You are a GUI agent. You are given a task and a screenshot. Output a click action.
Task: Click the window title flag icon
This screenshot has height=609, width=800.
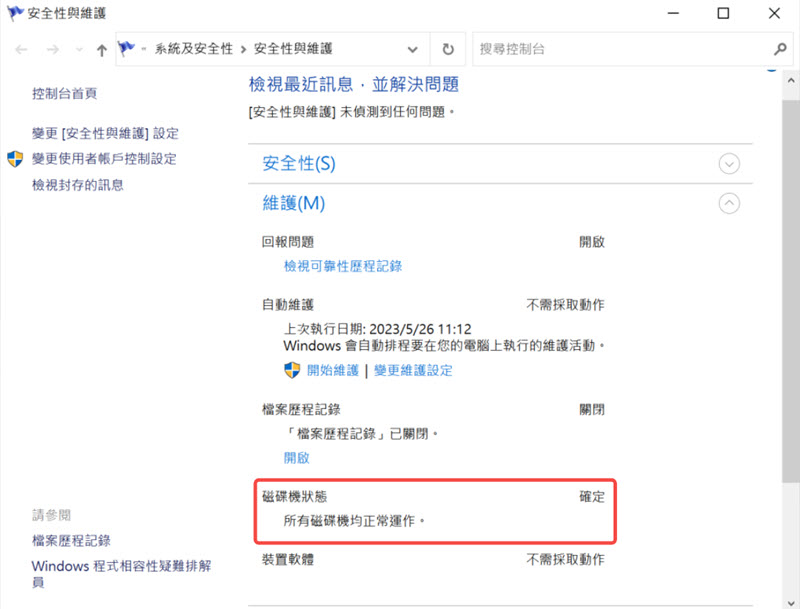15,13
